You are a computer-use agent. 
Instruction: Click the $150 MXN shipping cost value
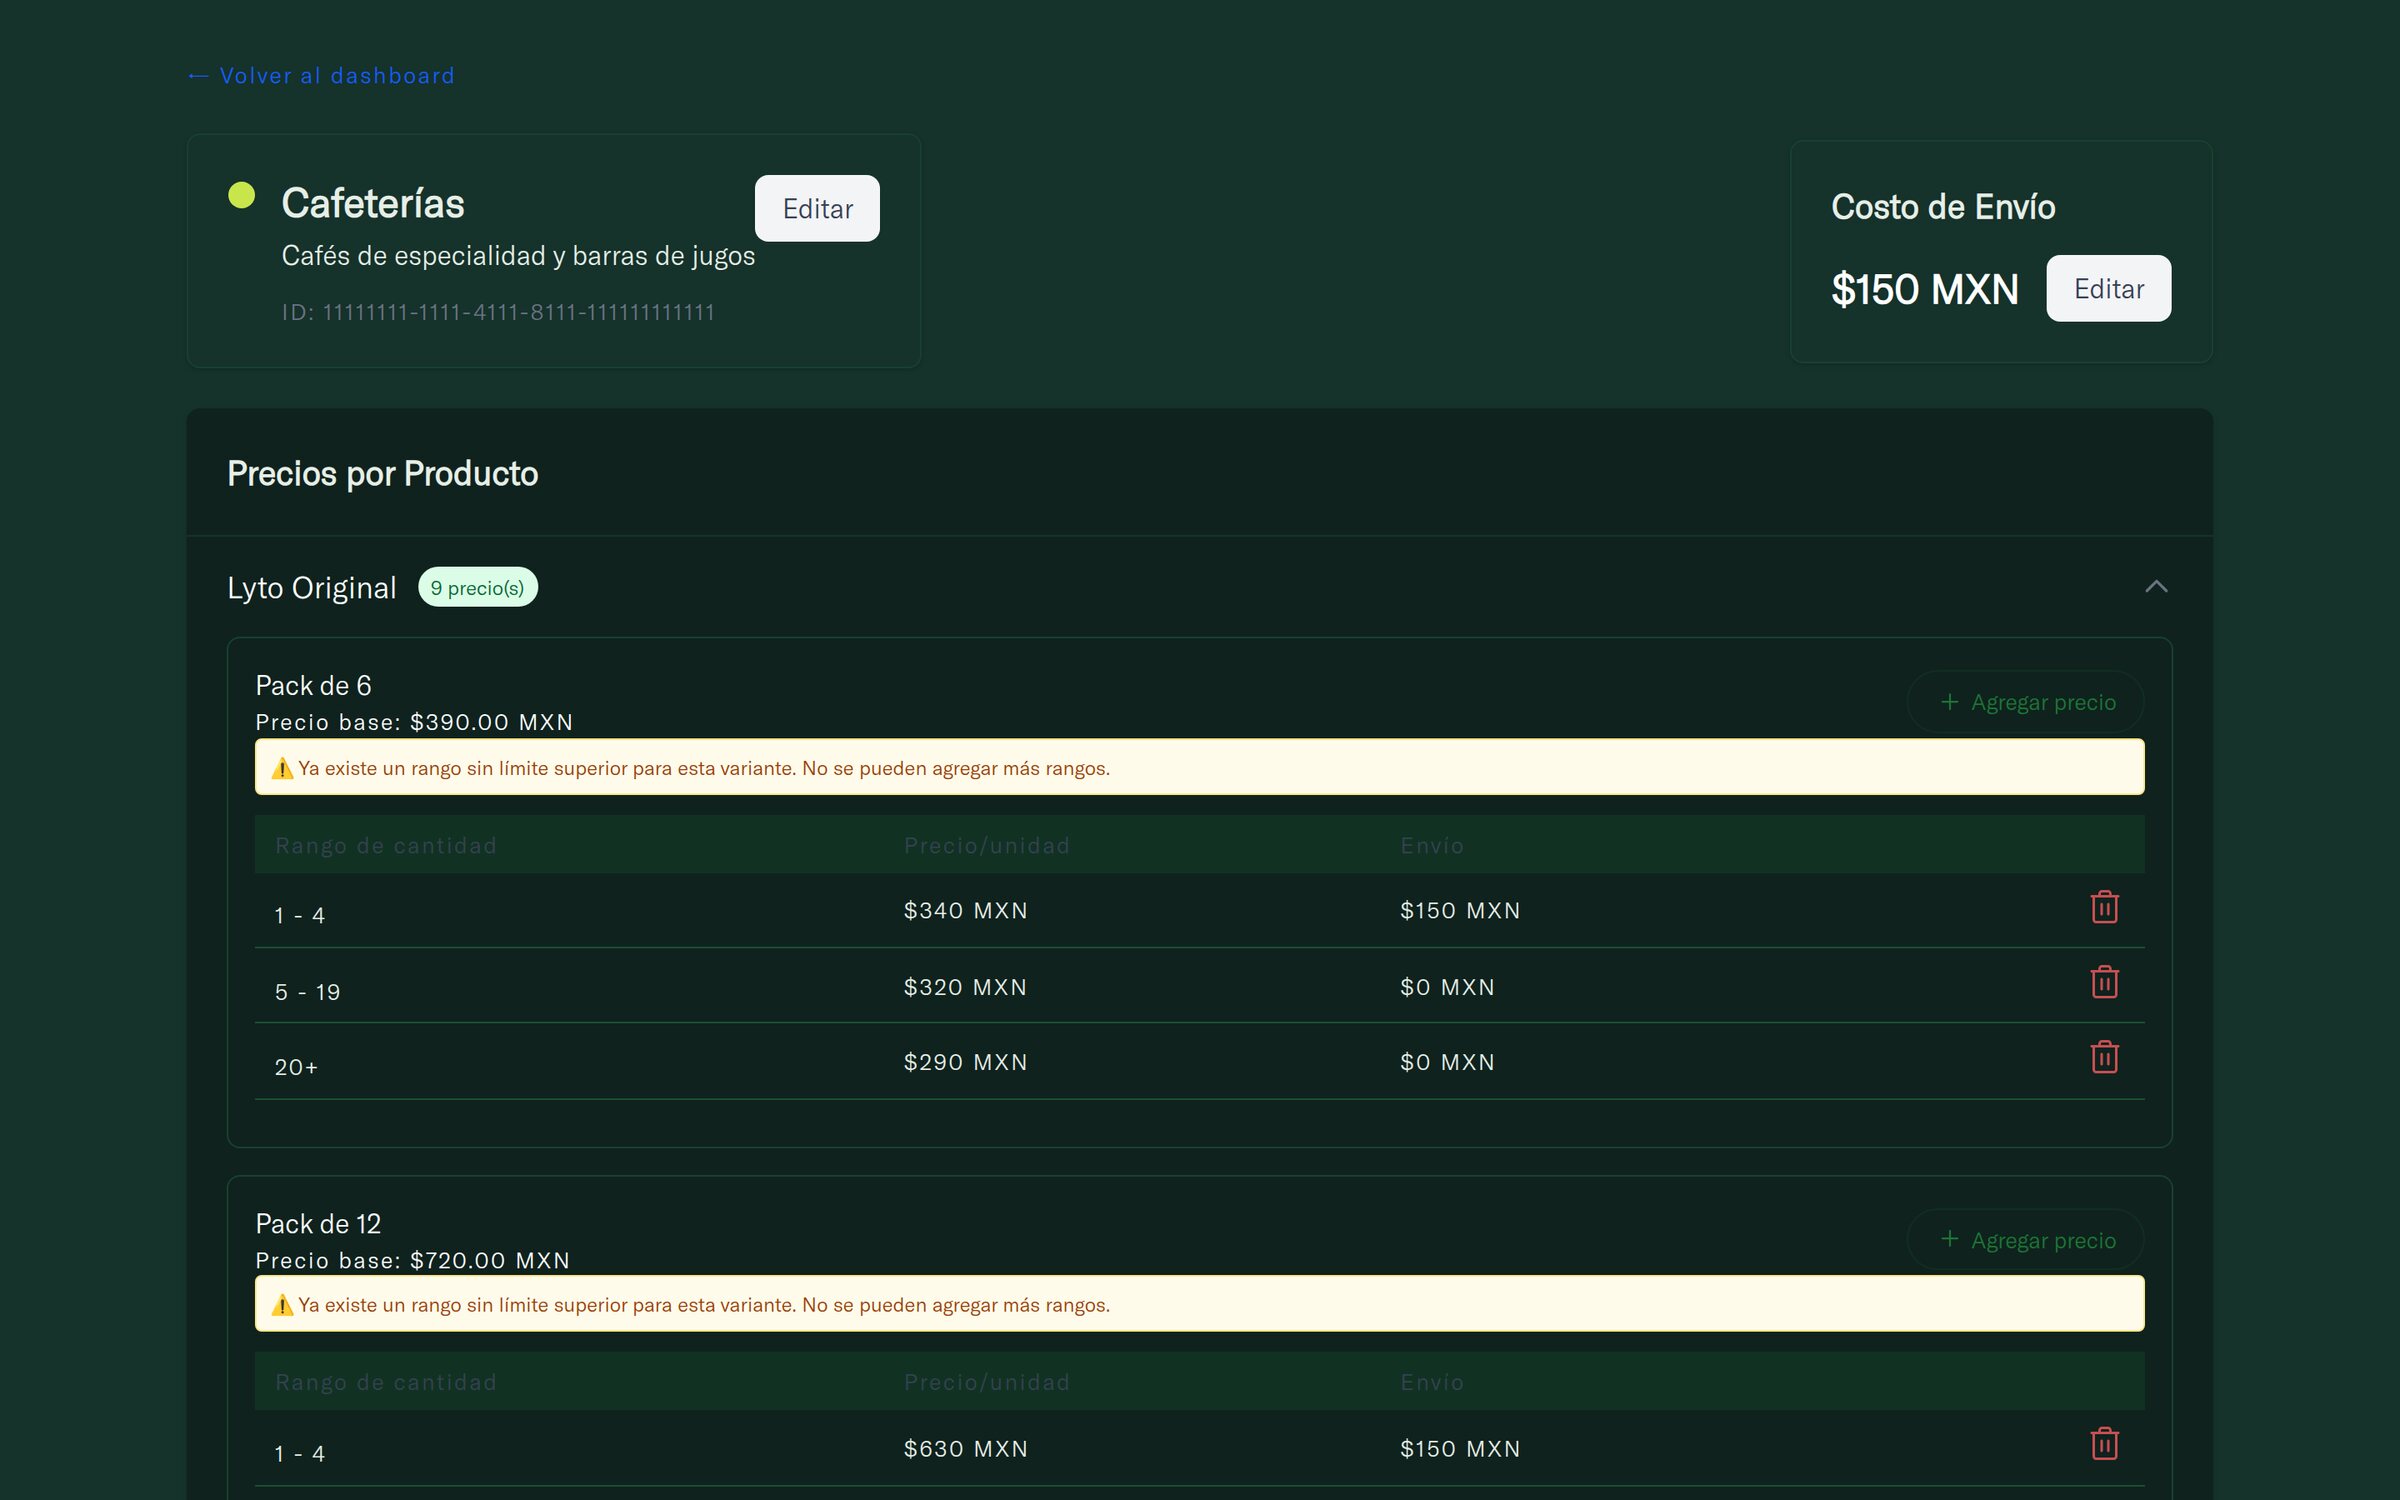click(1924, 289)
